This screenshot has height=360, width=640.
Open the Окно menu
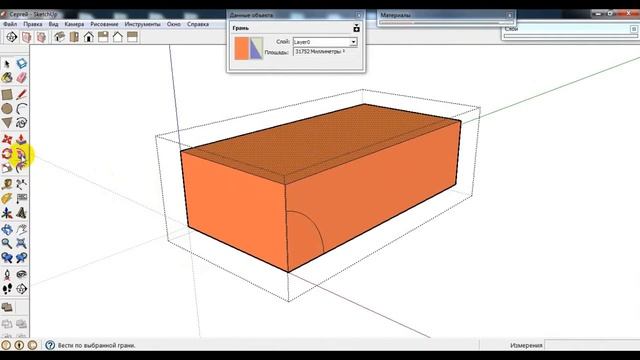[x=173, y=24]
